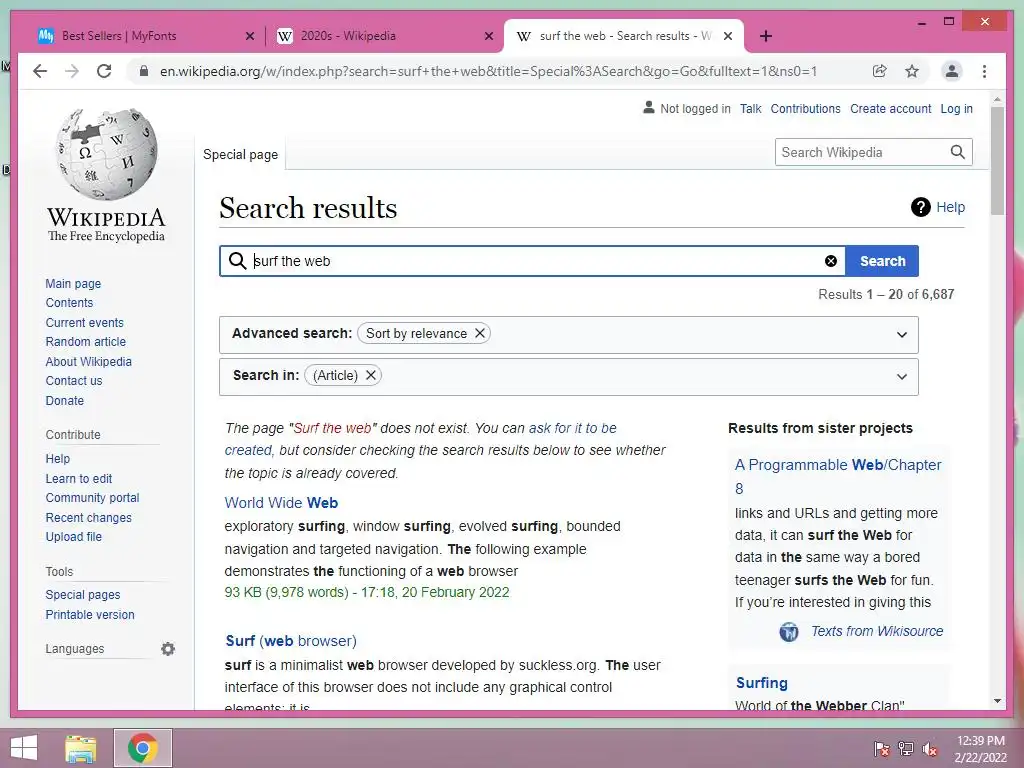Close the surf the web search tab
This screenshot has width=1024, height=768.
tap(728, 36)
